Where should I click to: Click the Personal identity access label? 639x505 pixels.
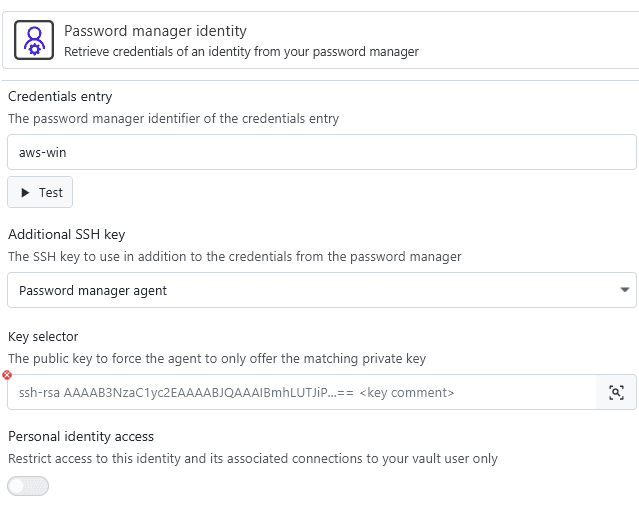(81, 437)
